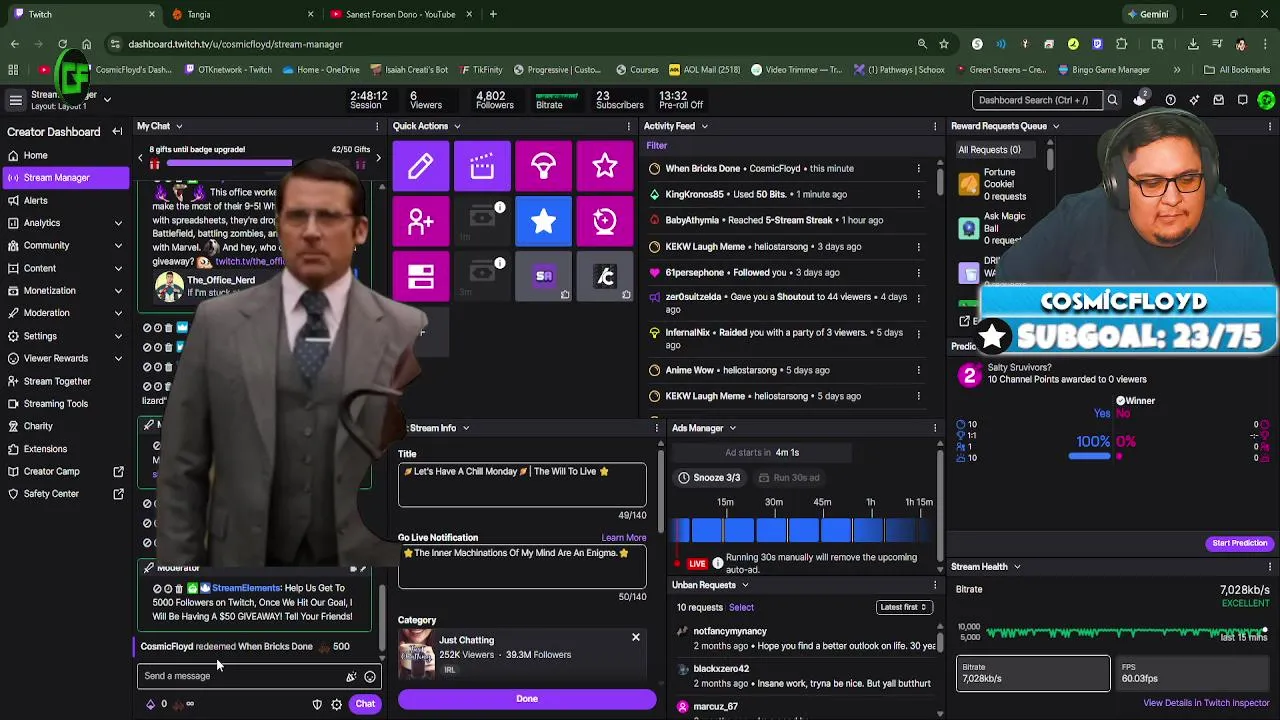The height and width of the screenshot is (720, 1280).
Task: Remove the Just Chatting category with X
Action: (x=635, y=637)
